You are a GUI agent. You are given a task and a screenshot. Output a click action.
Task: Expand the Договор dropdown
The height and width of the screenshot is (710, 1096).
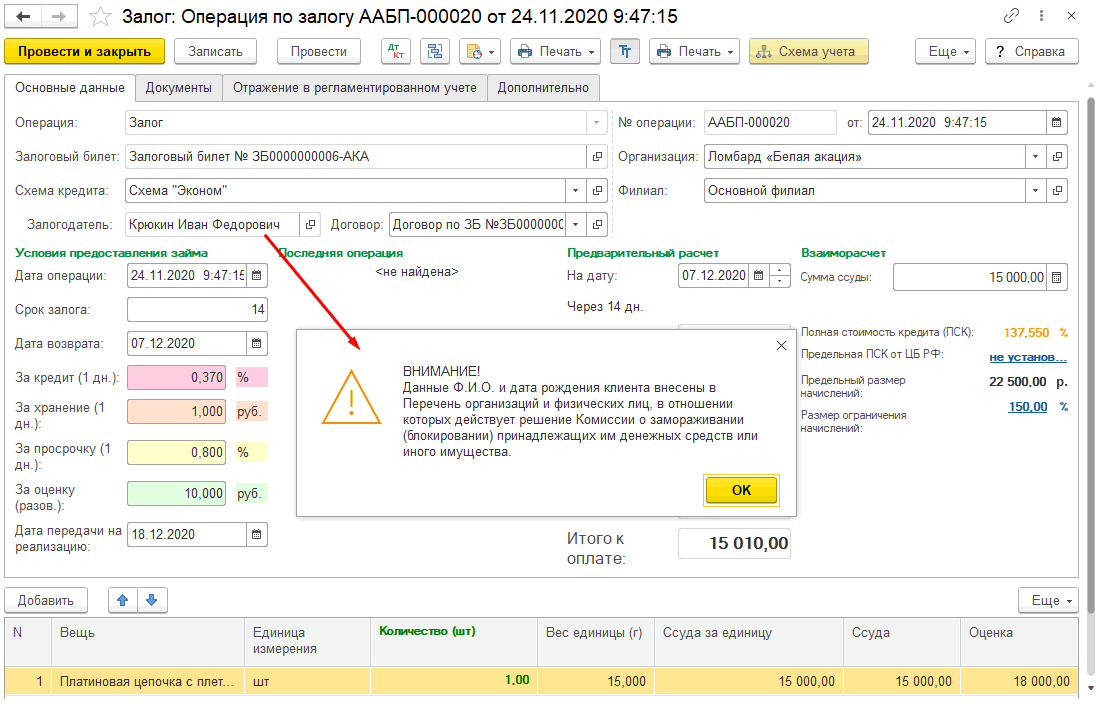point(575,224)
